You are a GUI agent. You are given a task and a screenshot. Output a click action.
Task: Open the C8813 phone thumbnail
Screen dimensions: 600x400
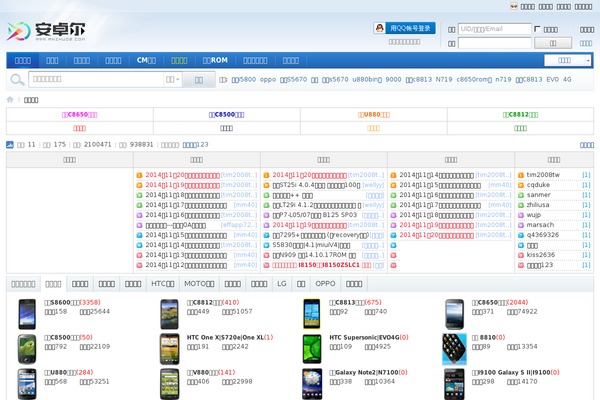point(312,314)
